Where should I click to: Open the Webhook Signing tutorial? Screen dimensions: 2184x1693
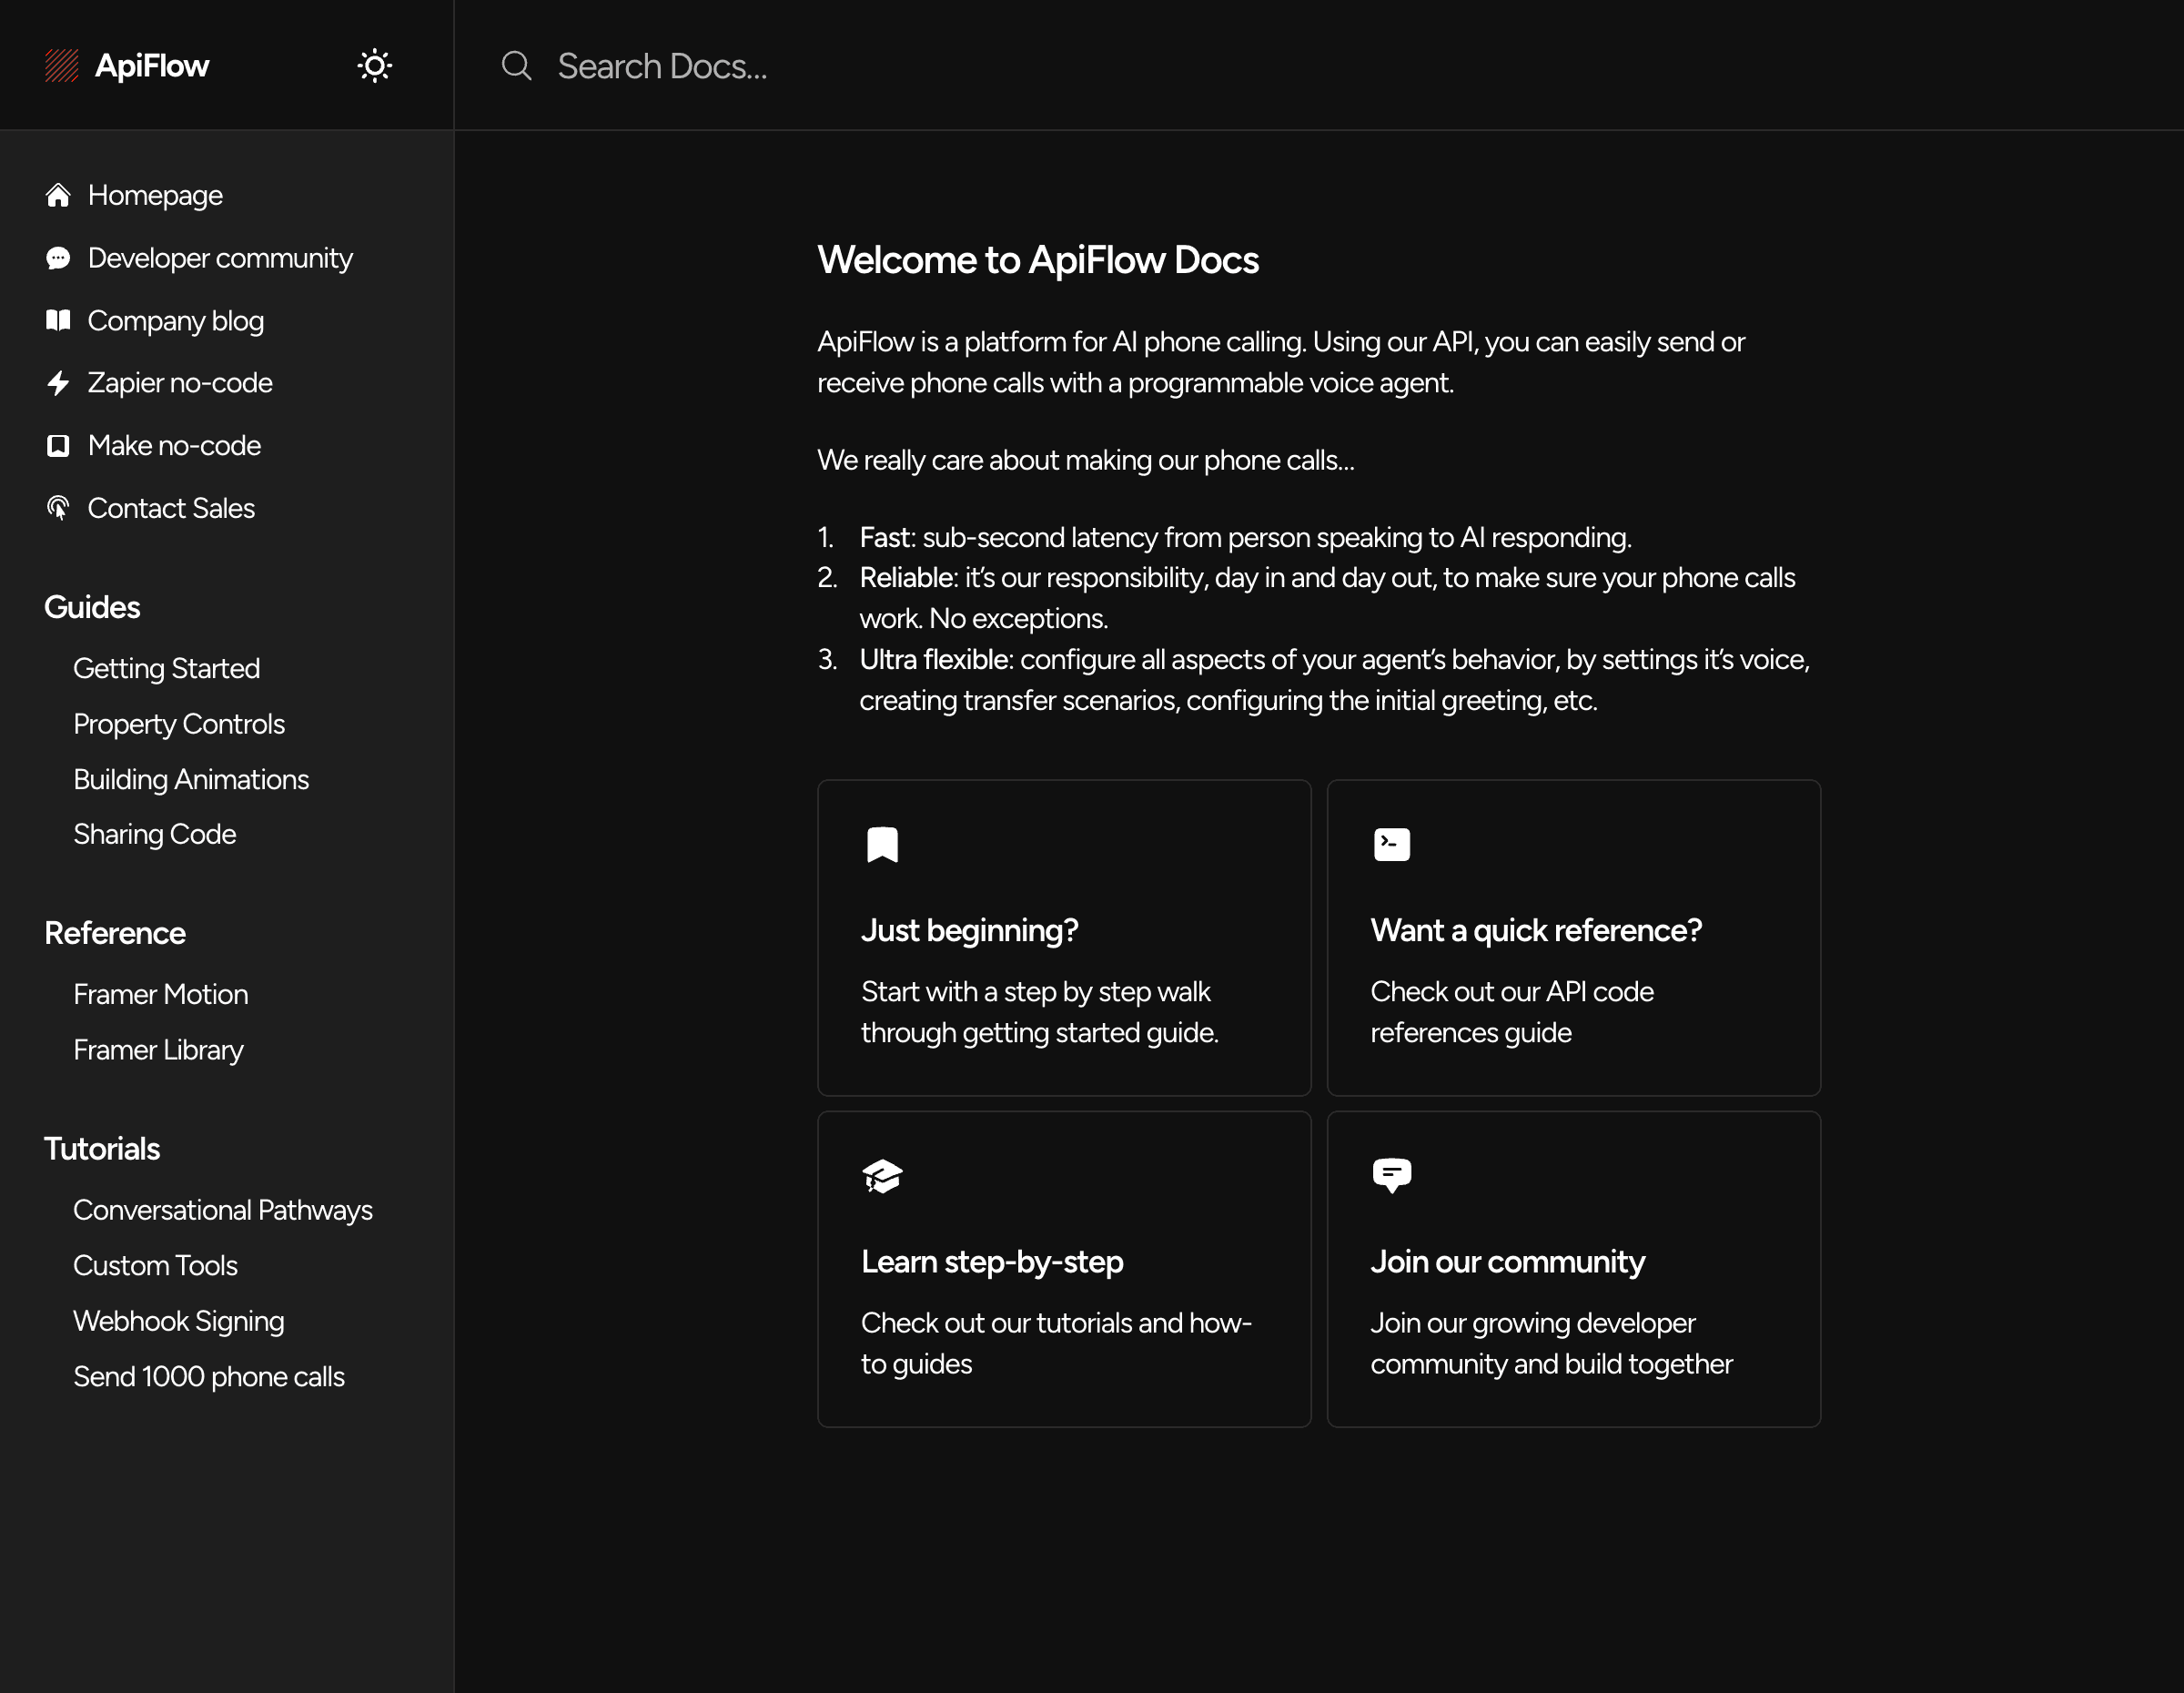pos(178,1321)
